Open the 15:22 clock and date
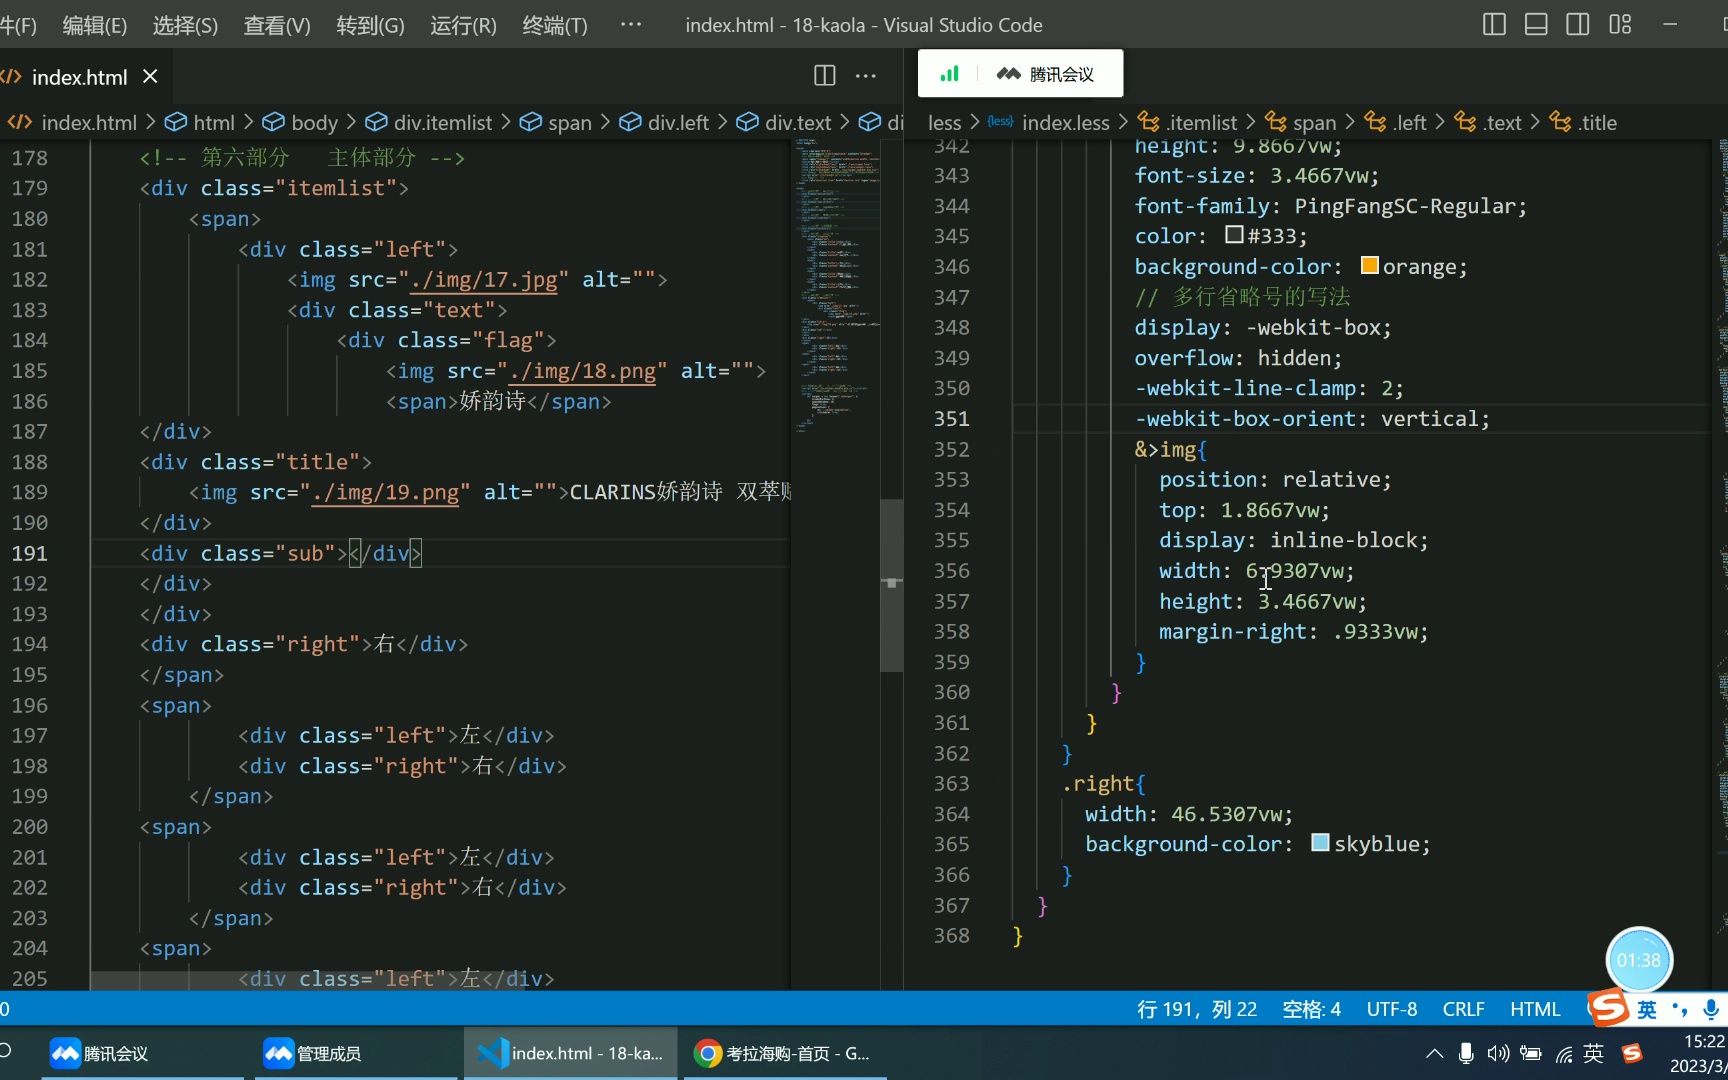Screen dimensions: 1728x1080 (1698, 1053)
